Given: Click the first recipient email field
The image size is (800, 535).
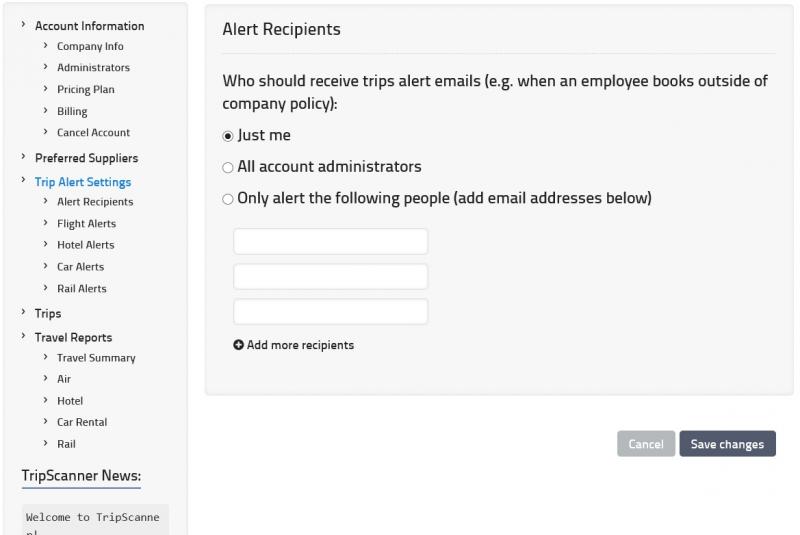Looking at the screenshot, I should pos(331,241).
